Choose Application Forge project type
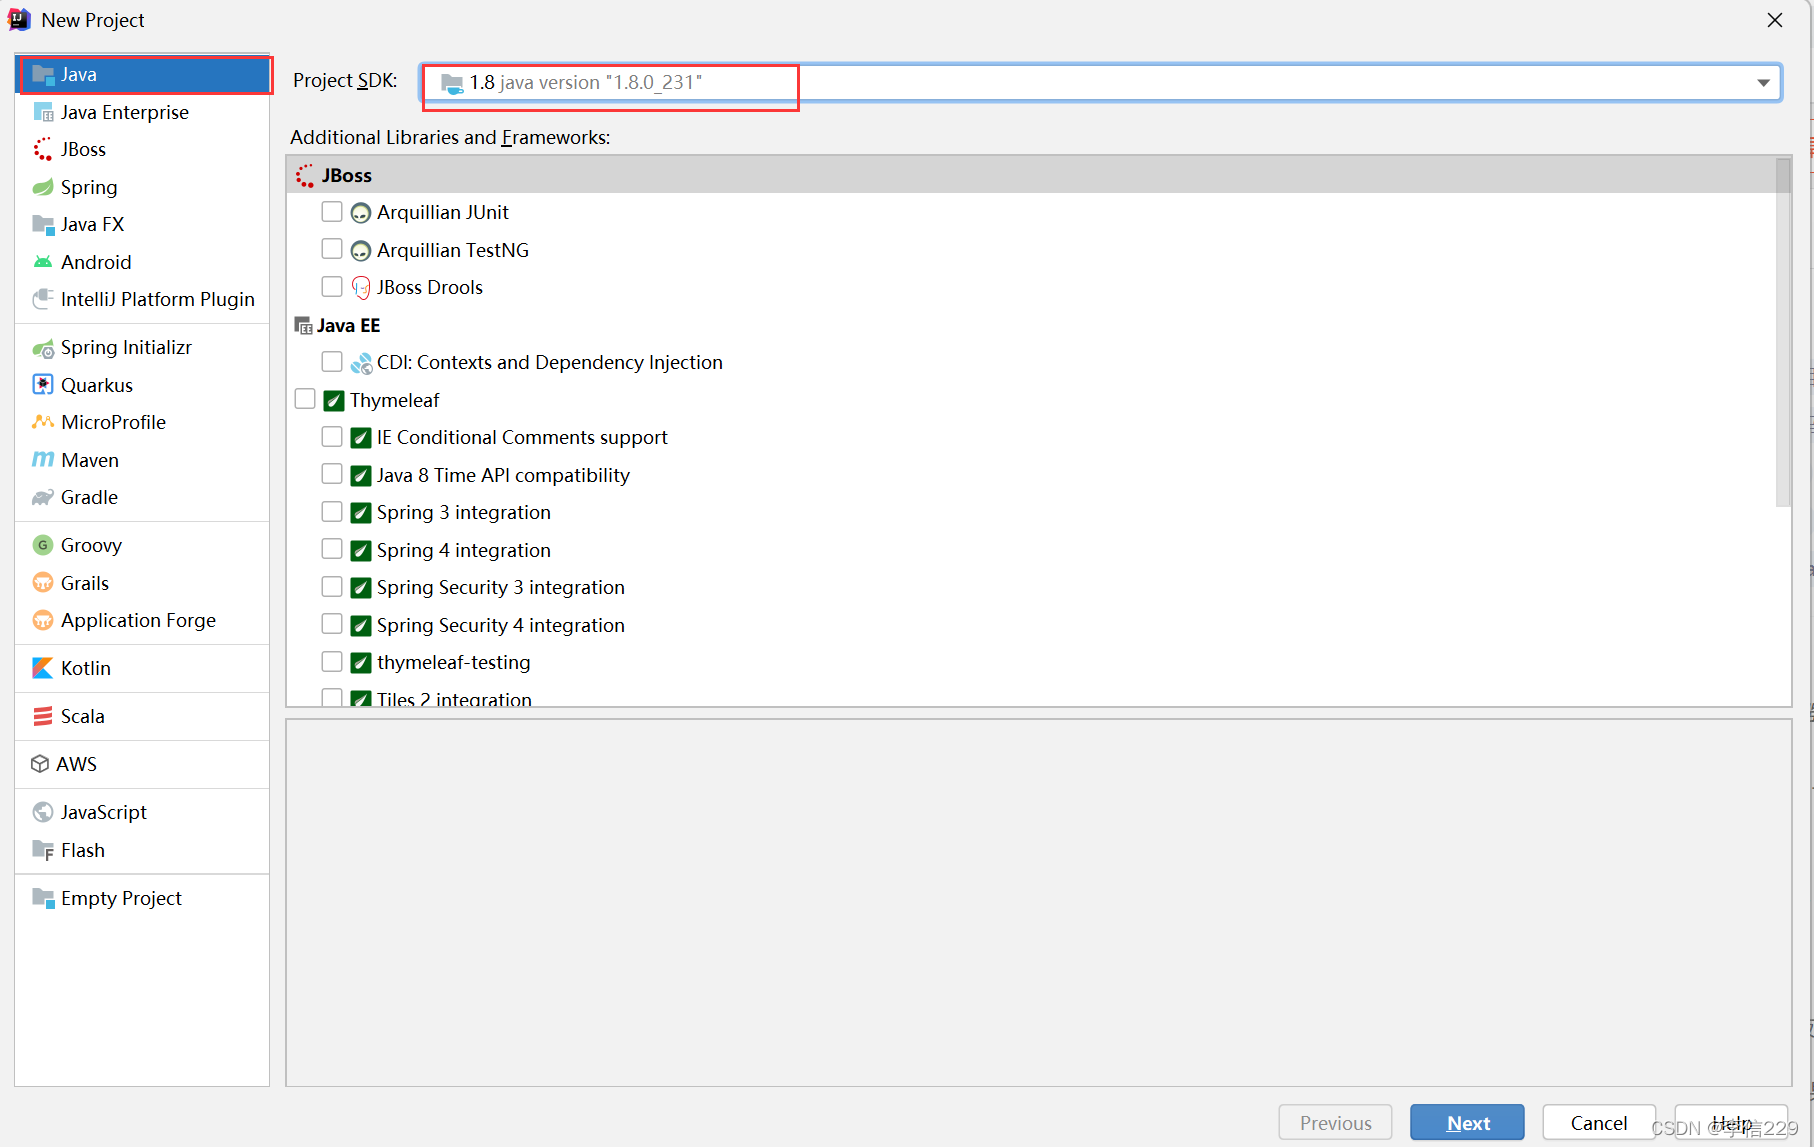This screenshot has height=1147, width=1814. (x=142, y=620)
